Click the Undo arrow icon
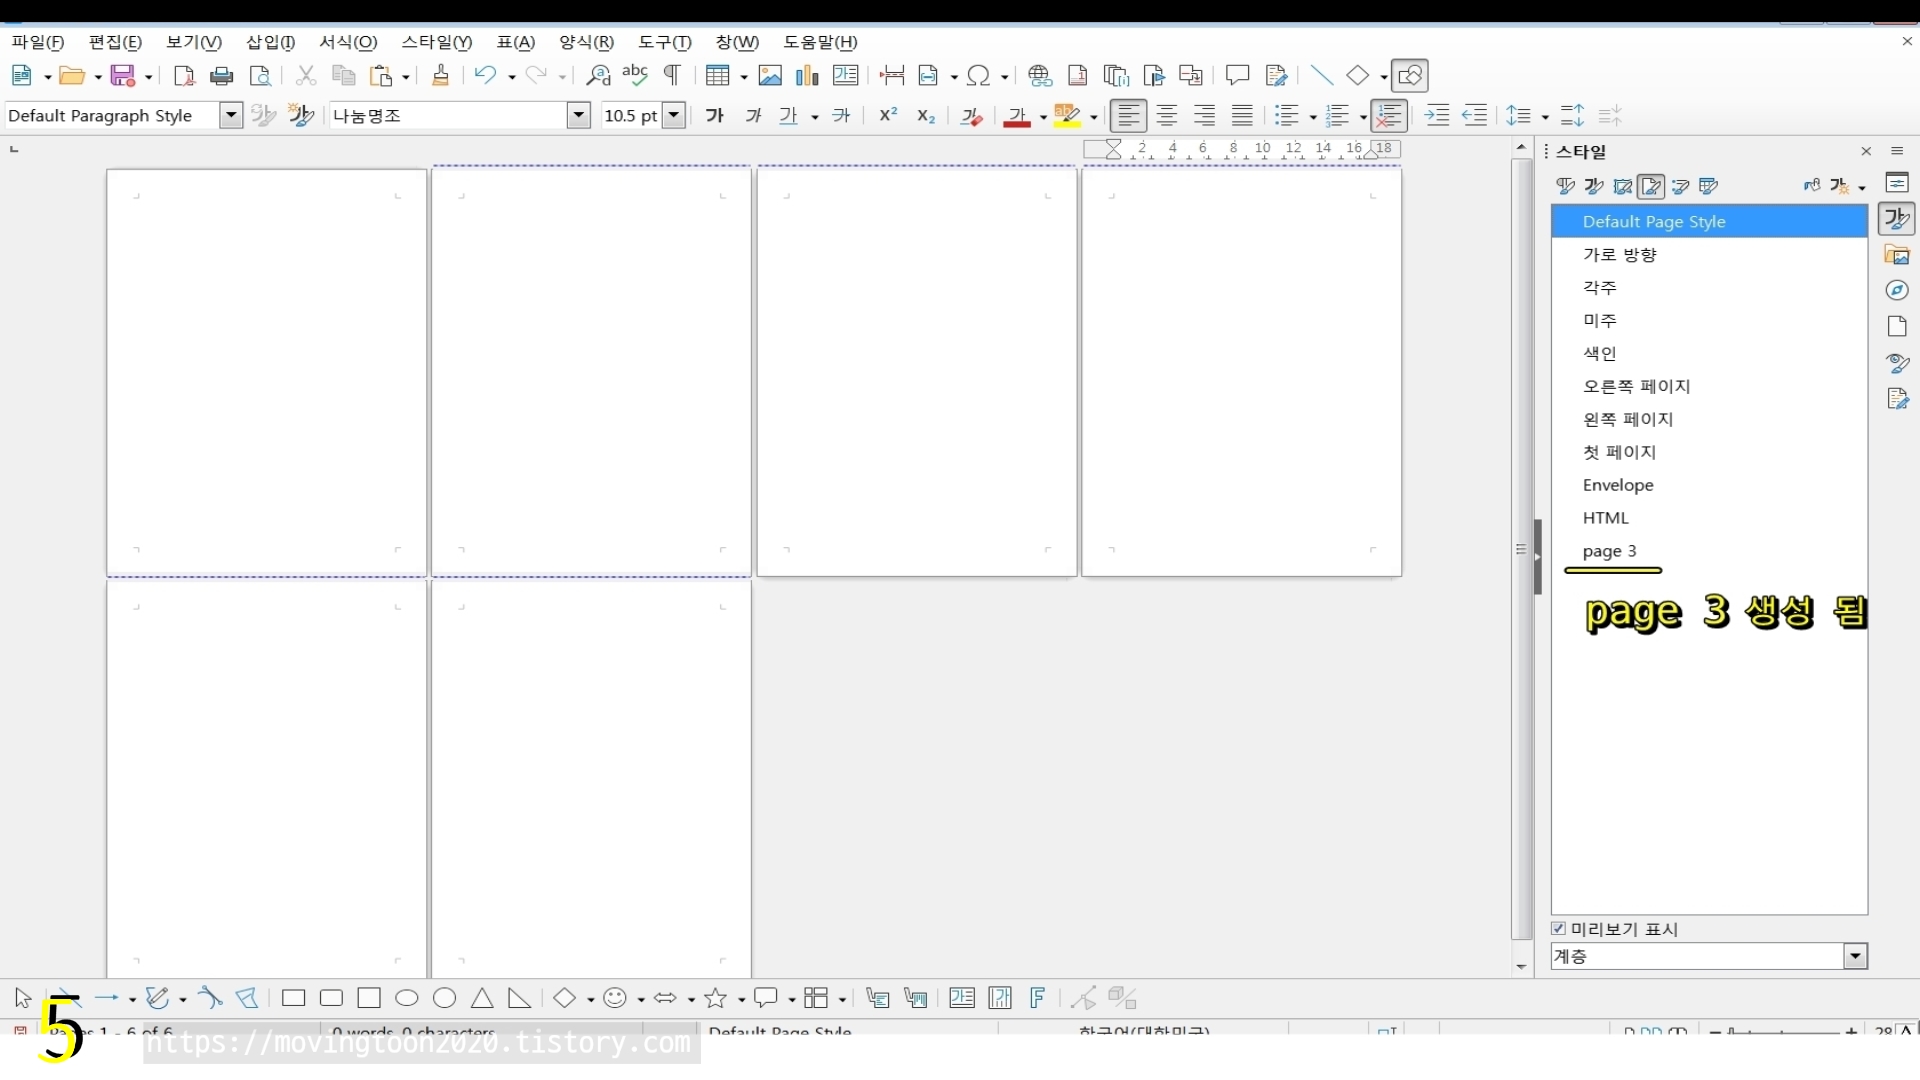This screenshot has height=1080, width=1920. (485, 76)
